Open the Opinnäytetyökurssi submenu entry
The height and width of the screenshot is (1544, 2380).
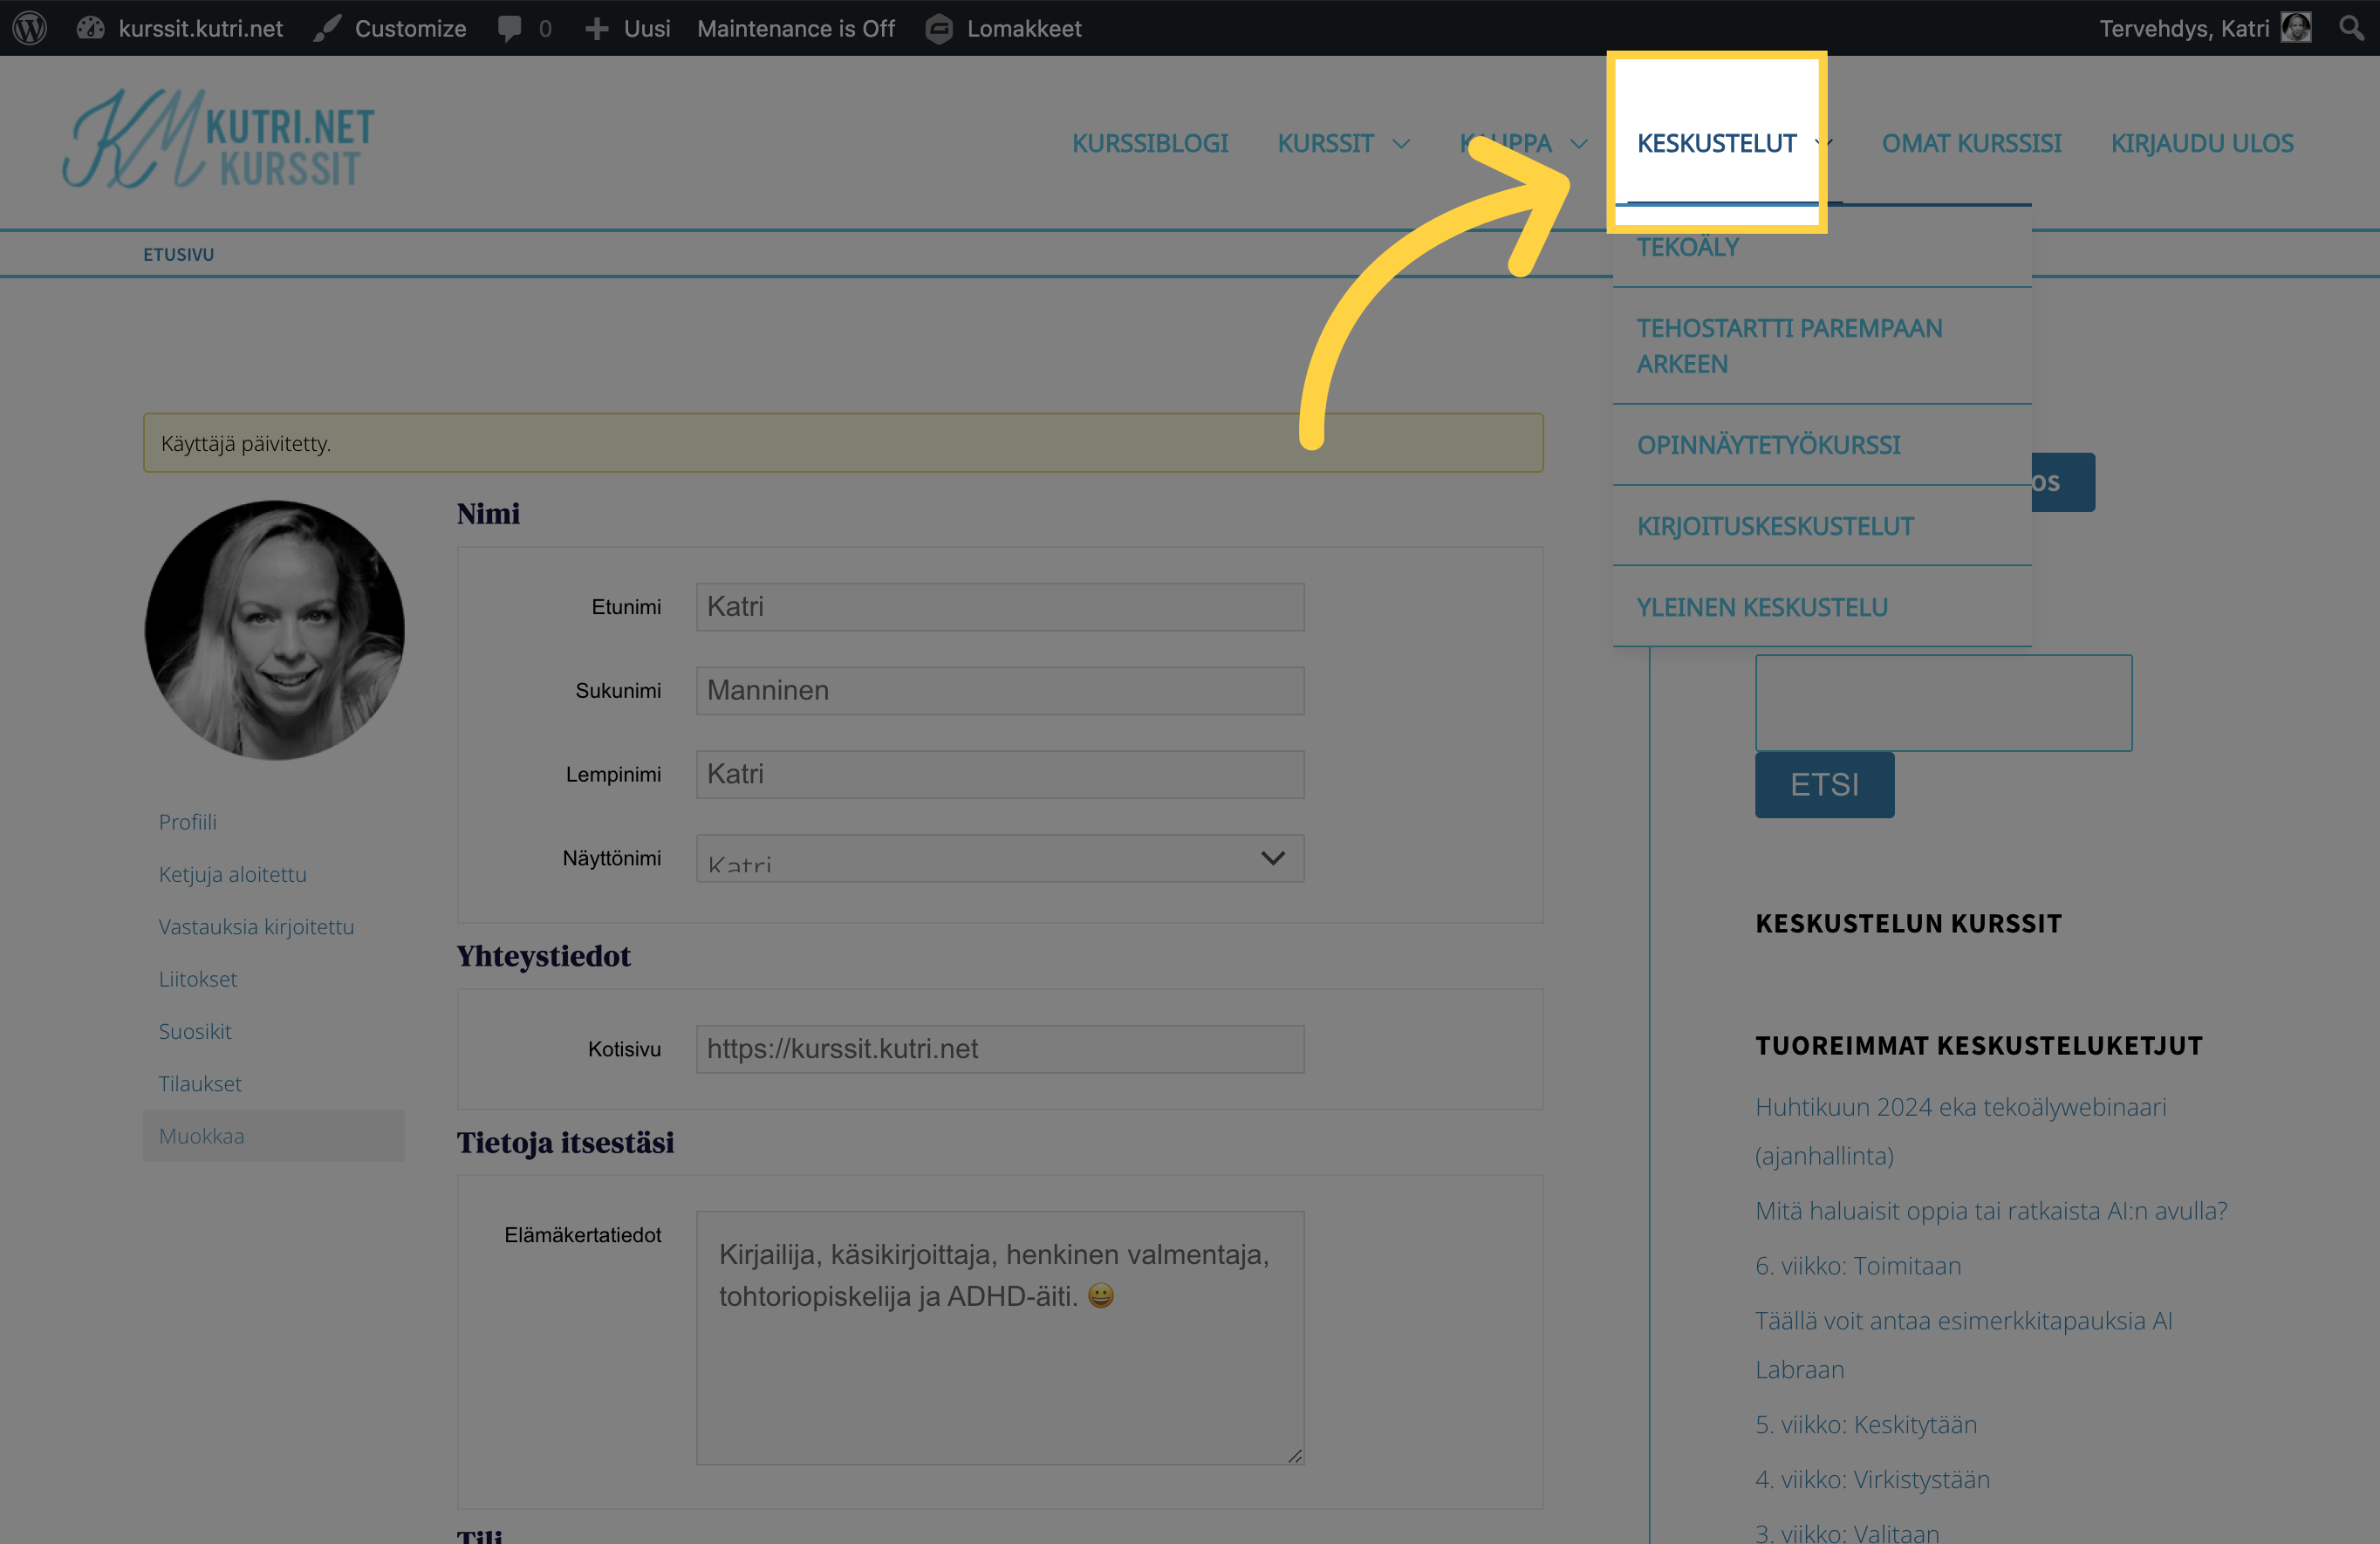1768,445
